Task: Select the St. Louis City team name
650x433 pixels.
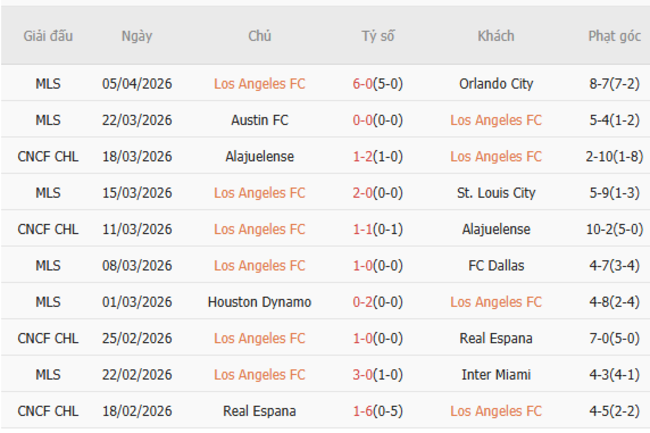Action: [x=496, y=193]
